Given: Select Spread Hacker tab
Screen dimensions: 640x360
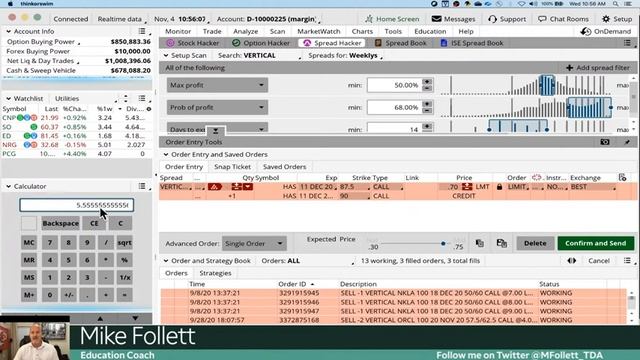Looking at the screenshot, I should 332,43.
